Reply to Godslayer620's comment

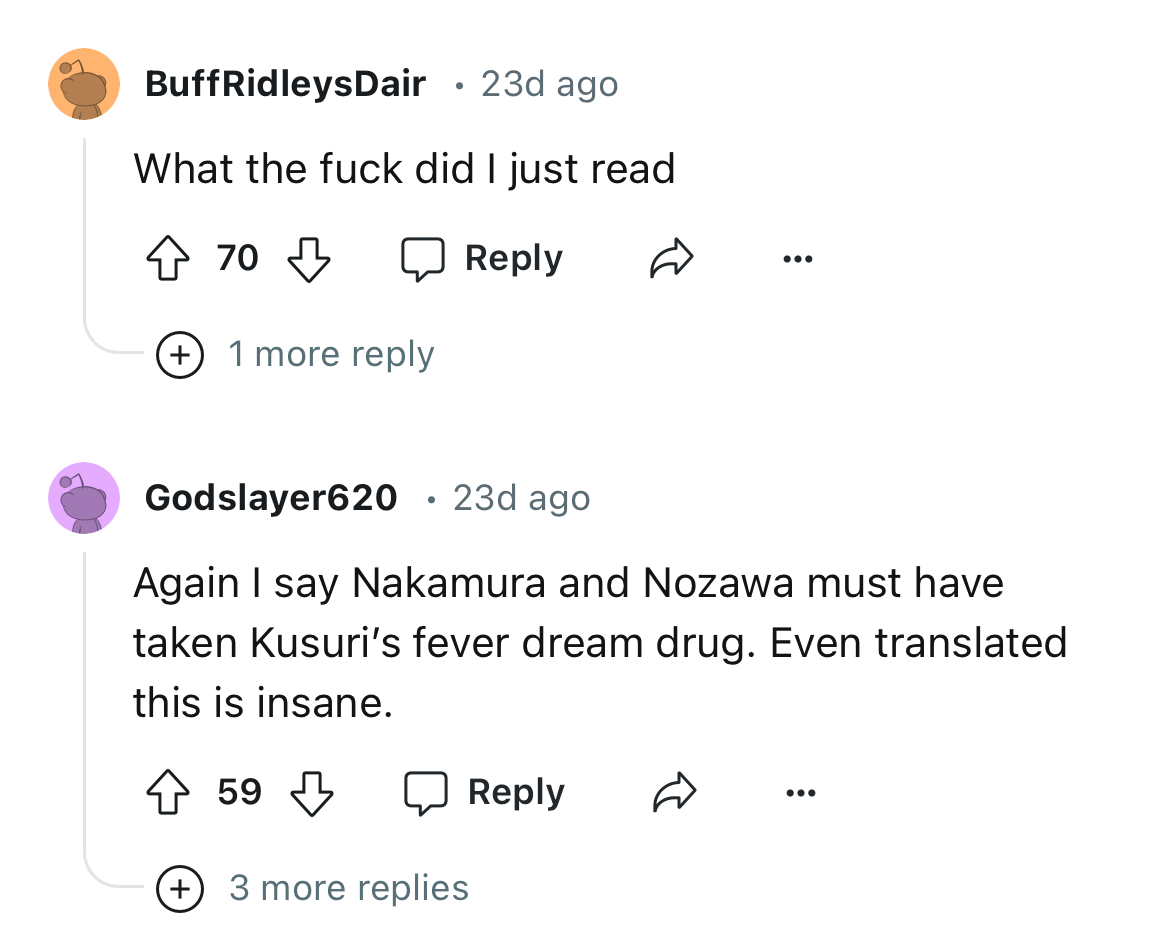[485, 793]
